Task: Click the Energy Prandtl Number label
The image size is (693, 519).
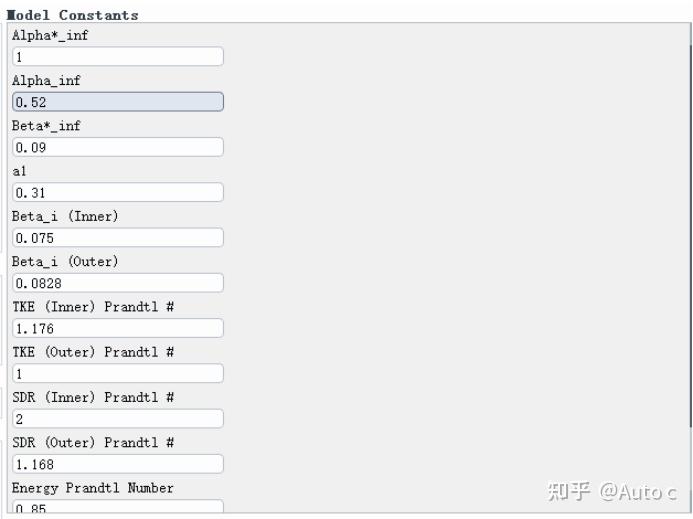Action: (93, 488)
